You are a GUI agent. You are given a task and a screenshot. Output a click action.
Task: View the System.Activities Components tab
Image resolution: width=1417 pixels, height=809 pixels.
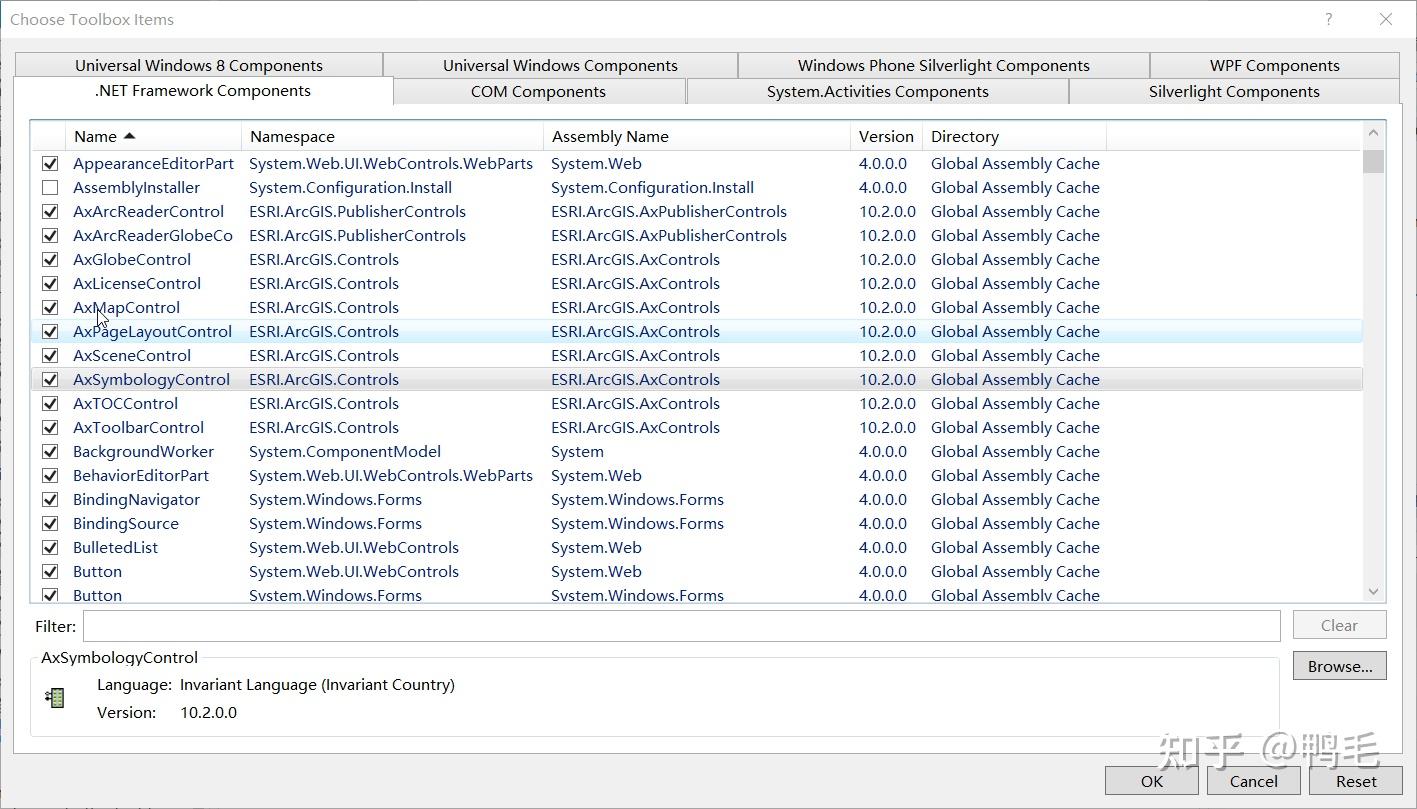coord(877,91)
